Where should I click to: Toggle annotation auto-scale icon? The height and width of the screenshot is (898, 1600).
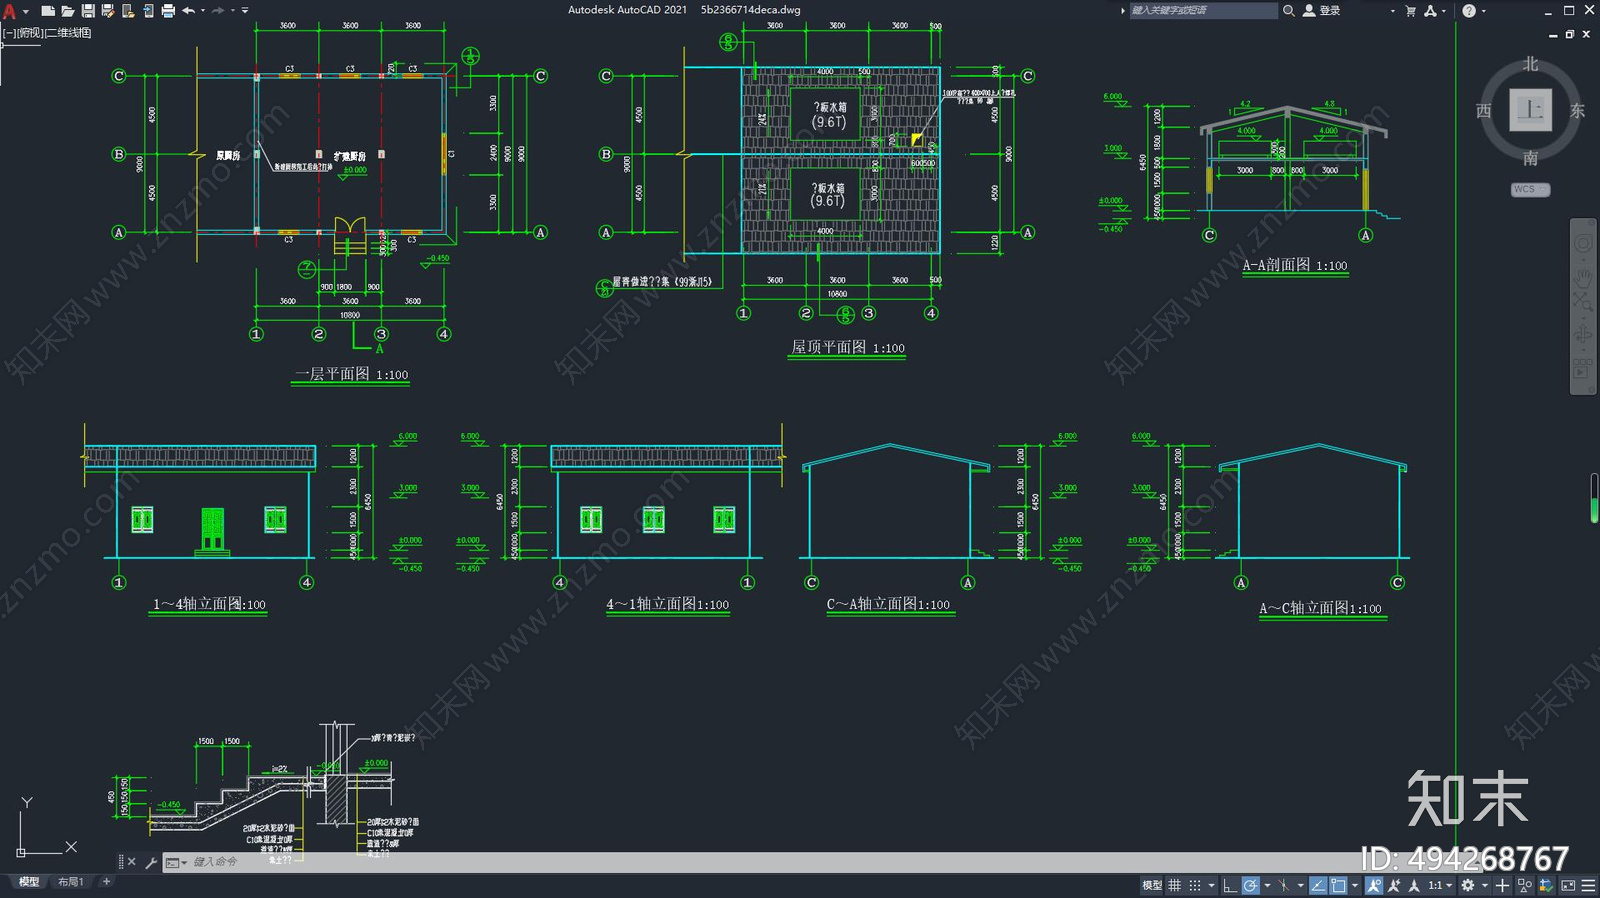(x=1394, y=886)
